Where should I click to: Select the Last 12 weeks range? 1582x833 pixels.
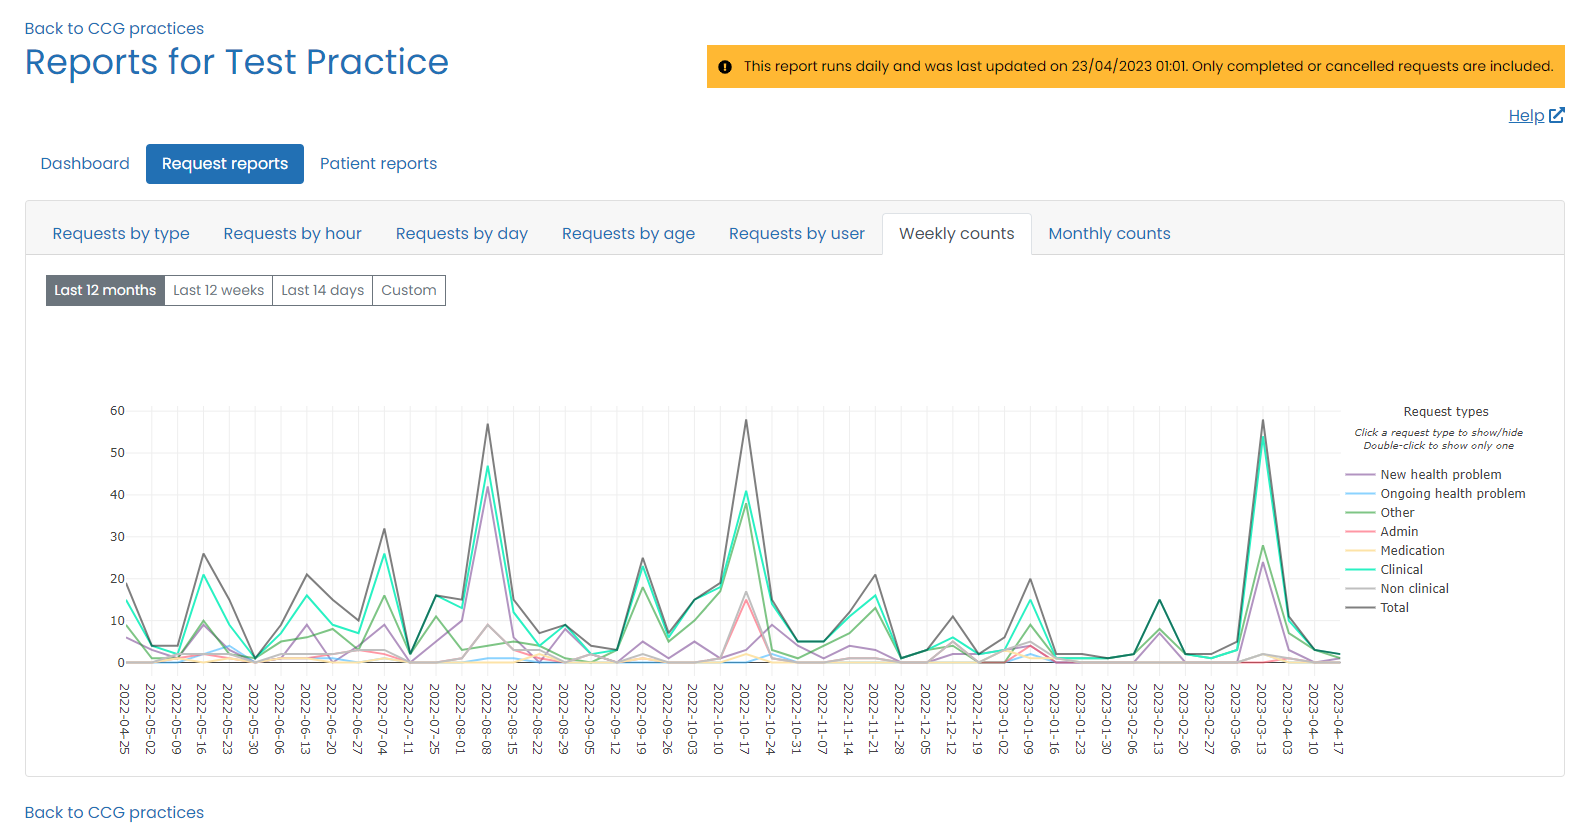coord(218,291)
